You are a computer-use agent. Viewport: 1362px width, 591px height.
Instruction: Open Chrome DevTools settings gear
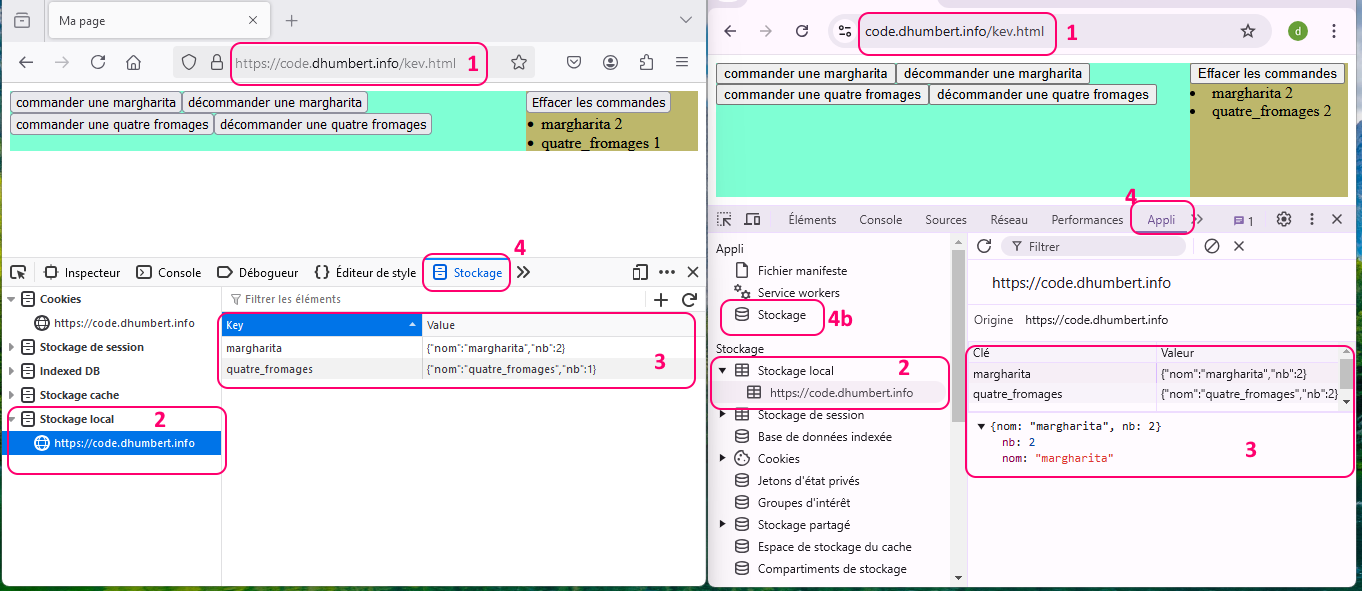tap(1284, 220)
